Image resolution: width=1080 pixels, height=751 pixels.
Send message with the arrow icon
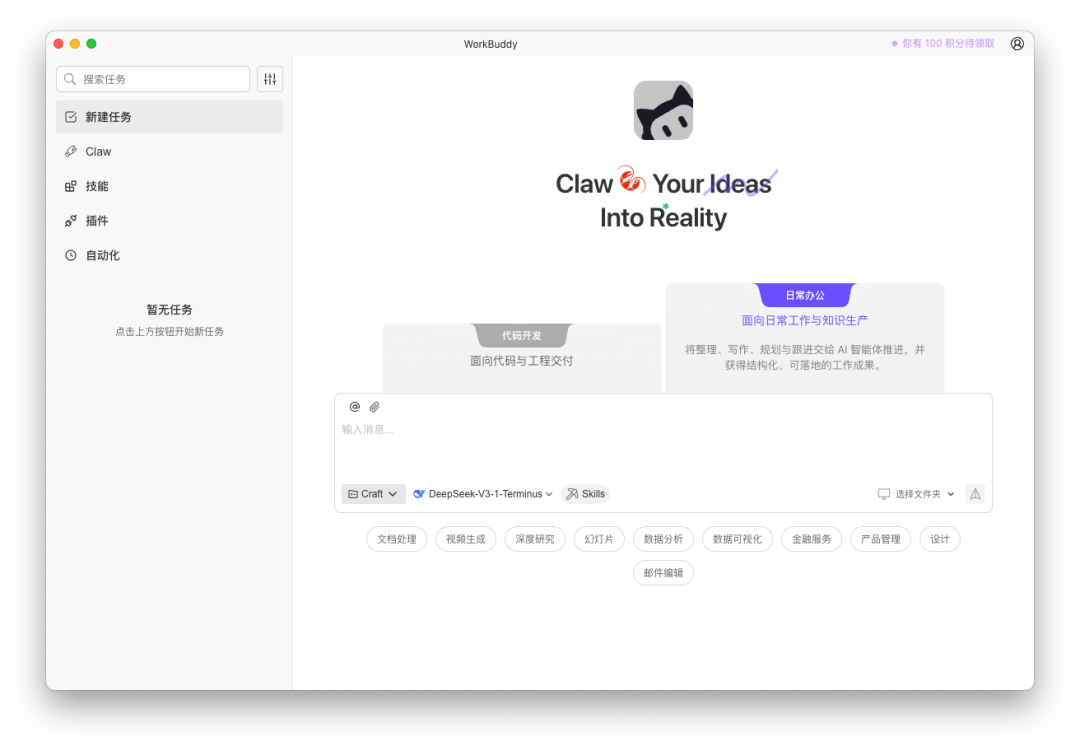[975, 494]
